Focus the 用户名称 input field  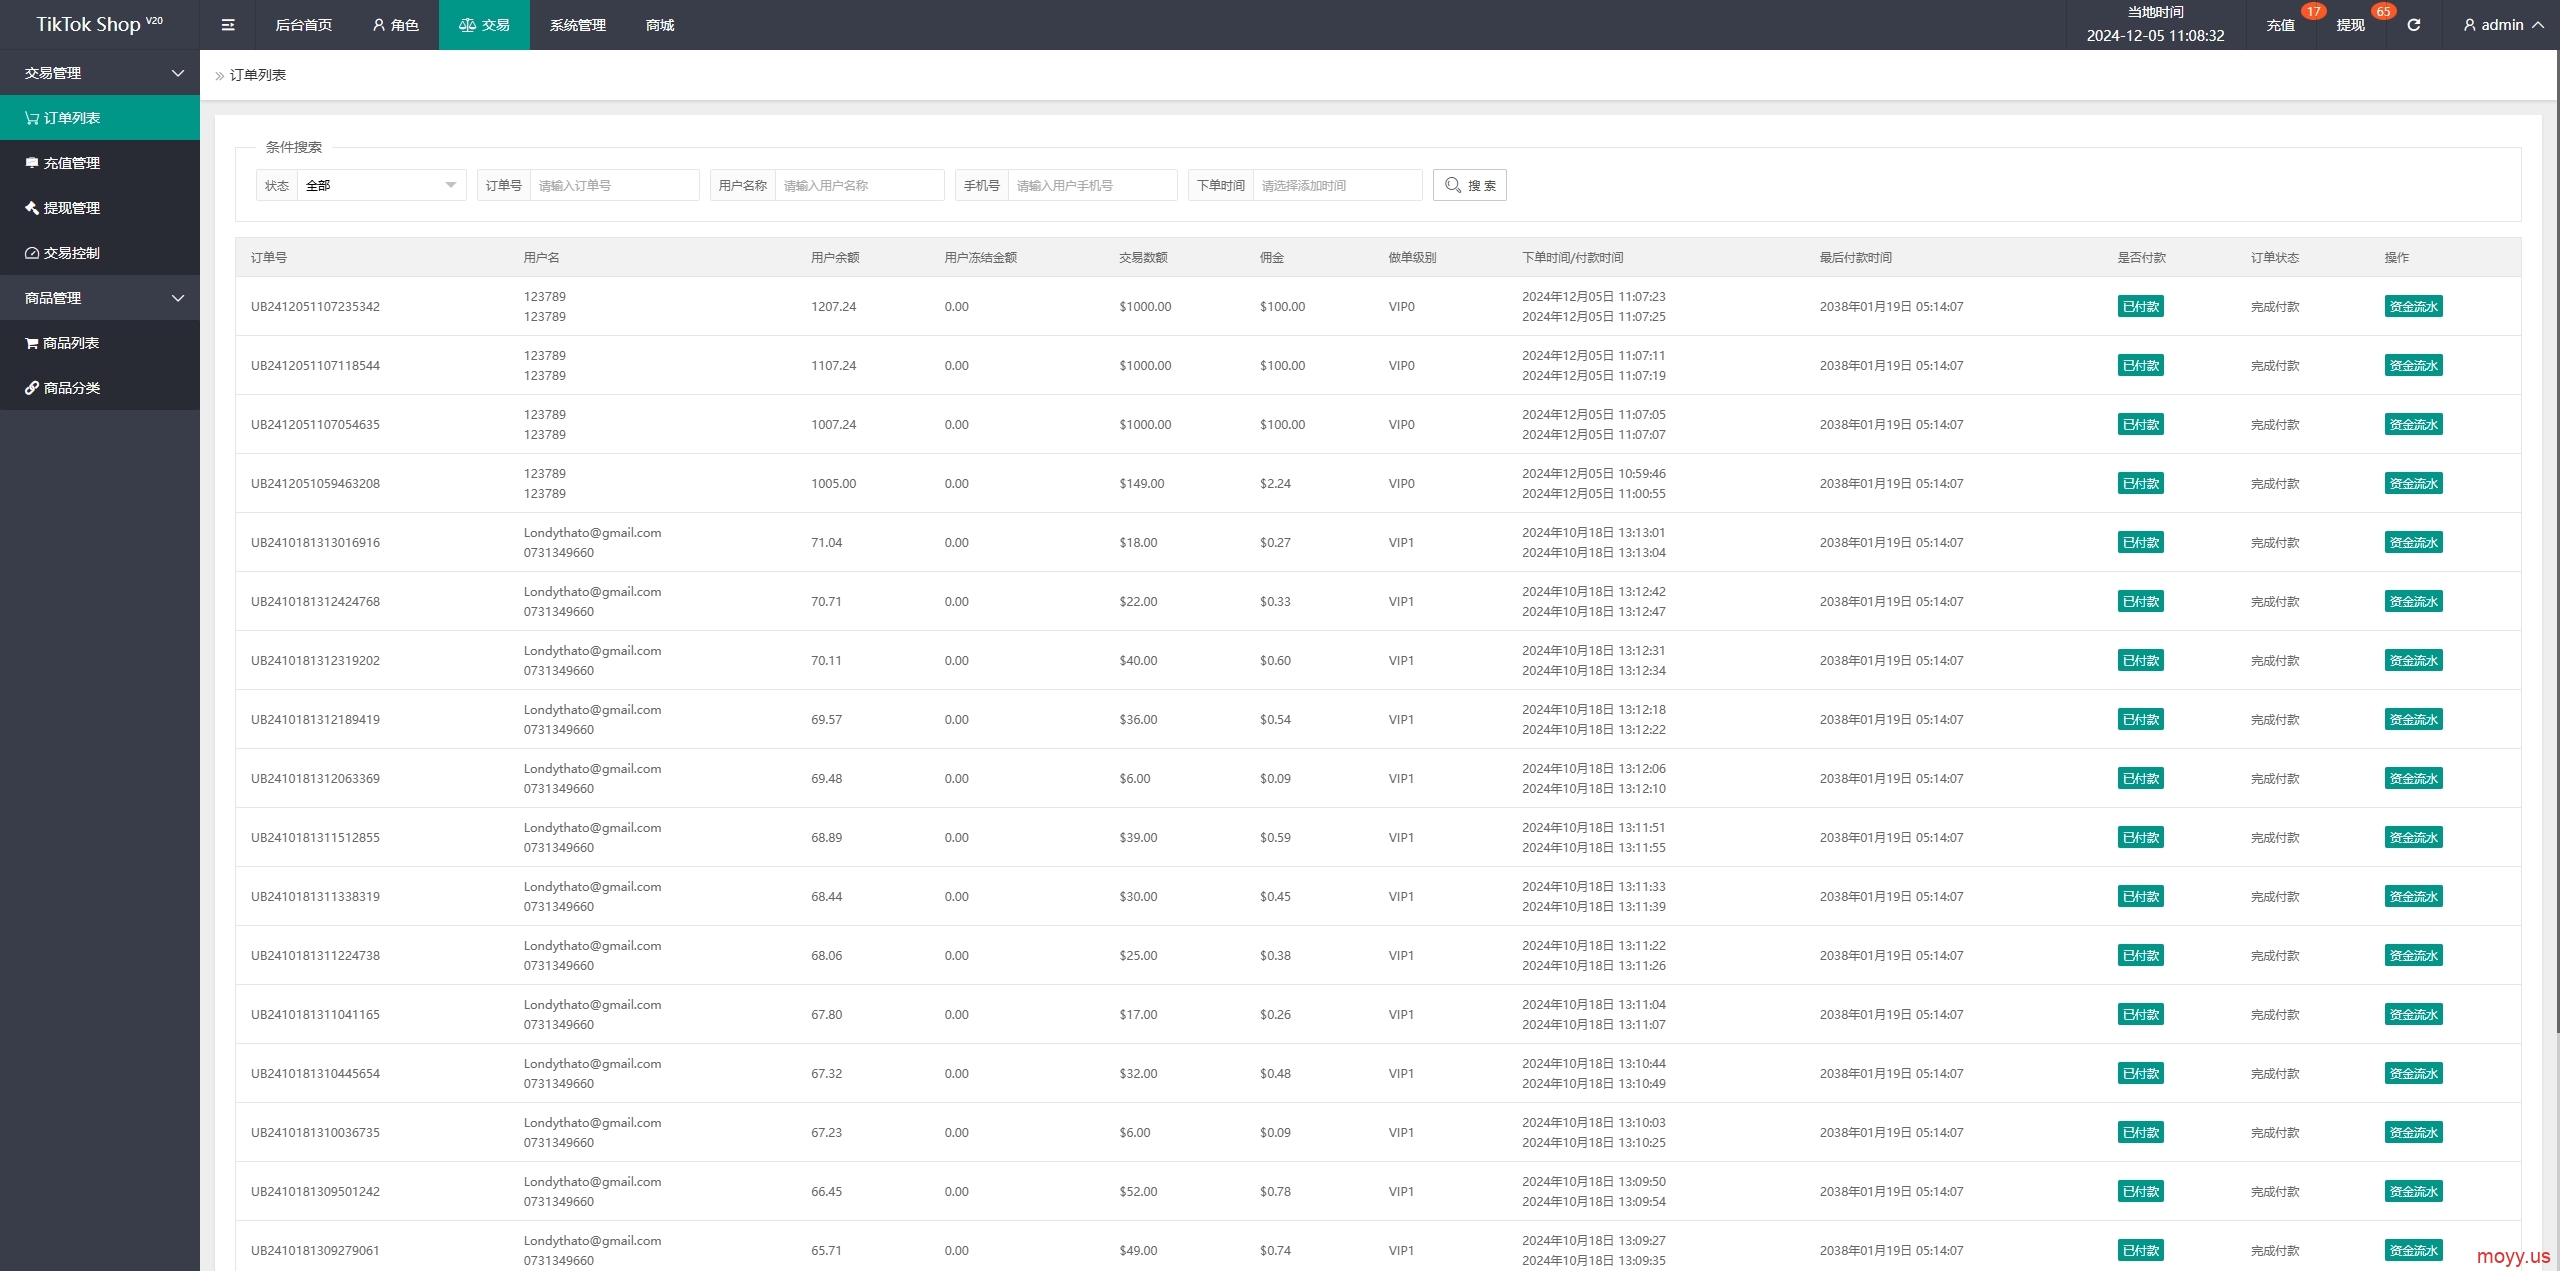tap(859, 185)
